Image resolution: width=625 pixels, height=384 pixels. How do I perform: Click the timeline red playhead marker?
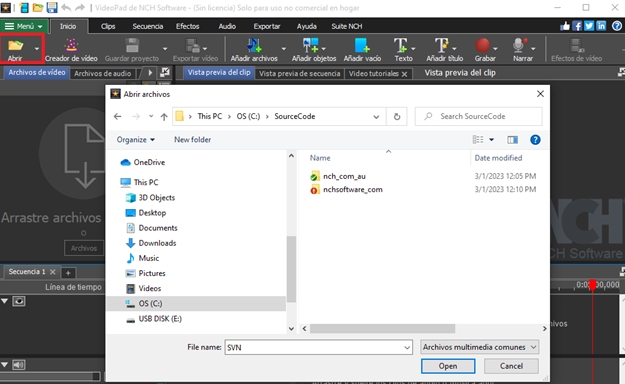(593, 285)
